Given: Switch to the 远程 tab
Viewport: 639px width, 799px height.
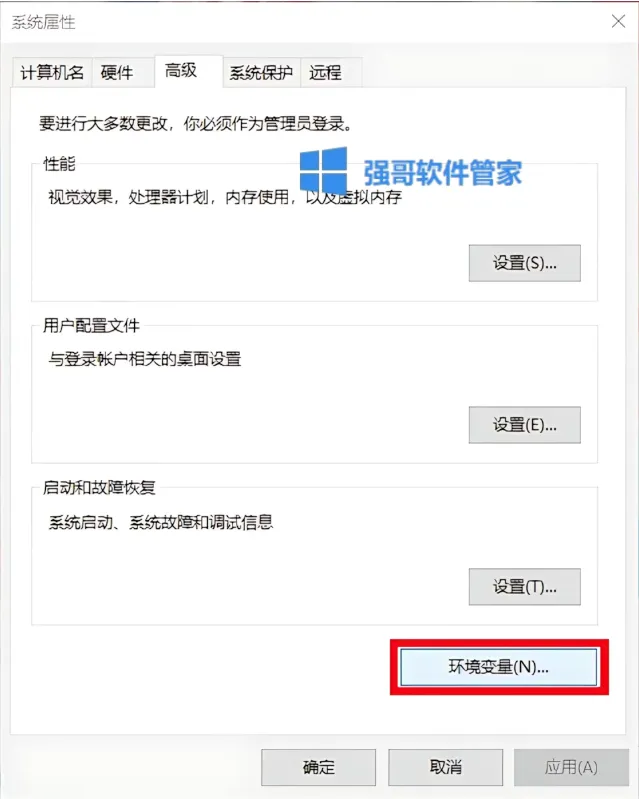Looking at the screenshot, I should click(x=325, y=72).
